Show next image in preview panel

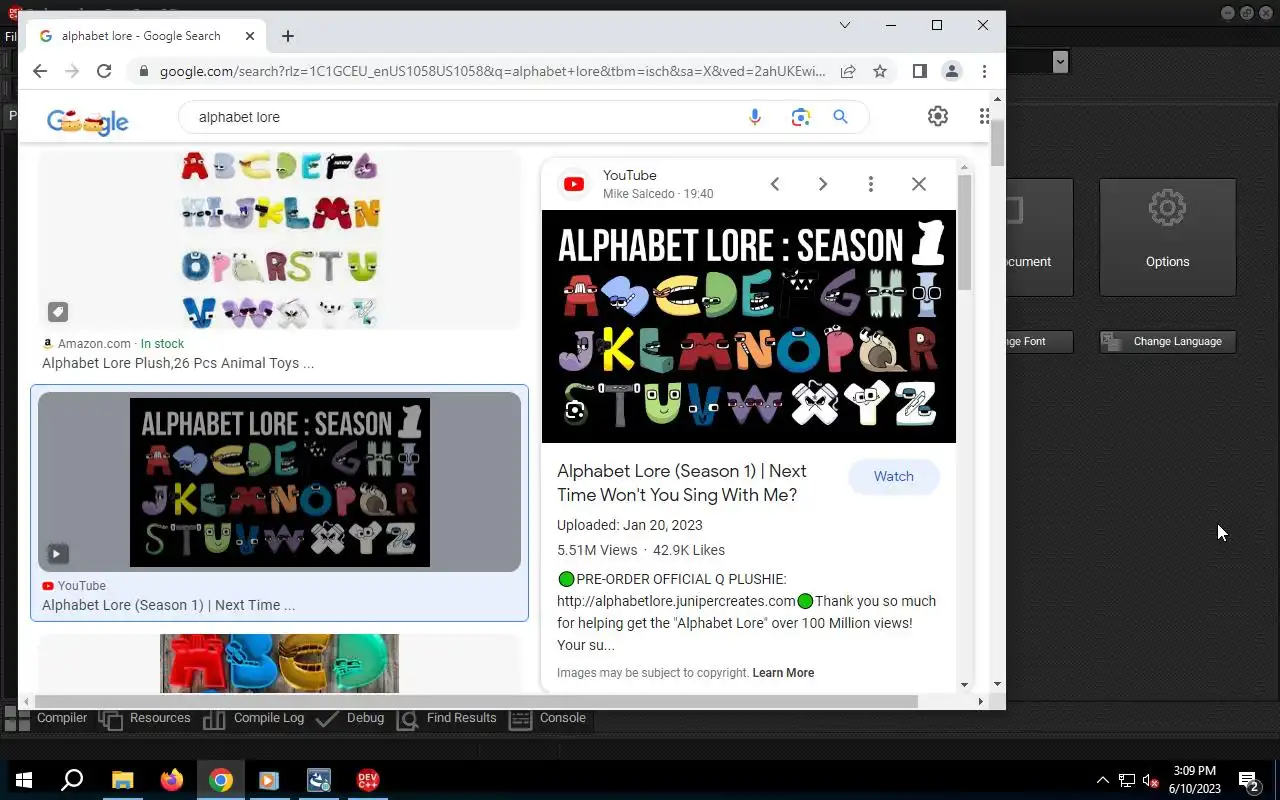click(823, 184)
